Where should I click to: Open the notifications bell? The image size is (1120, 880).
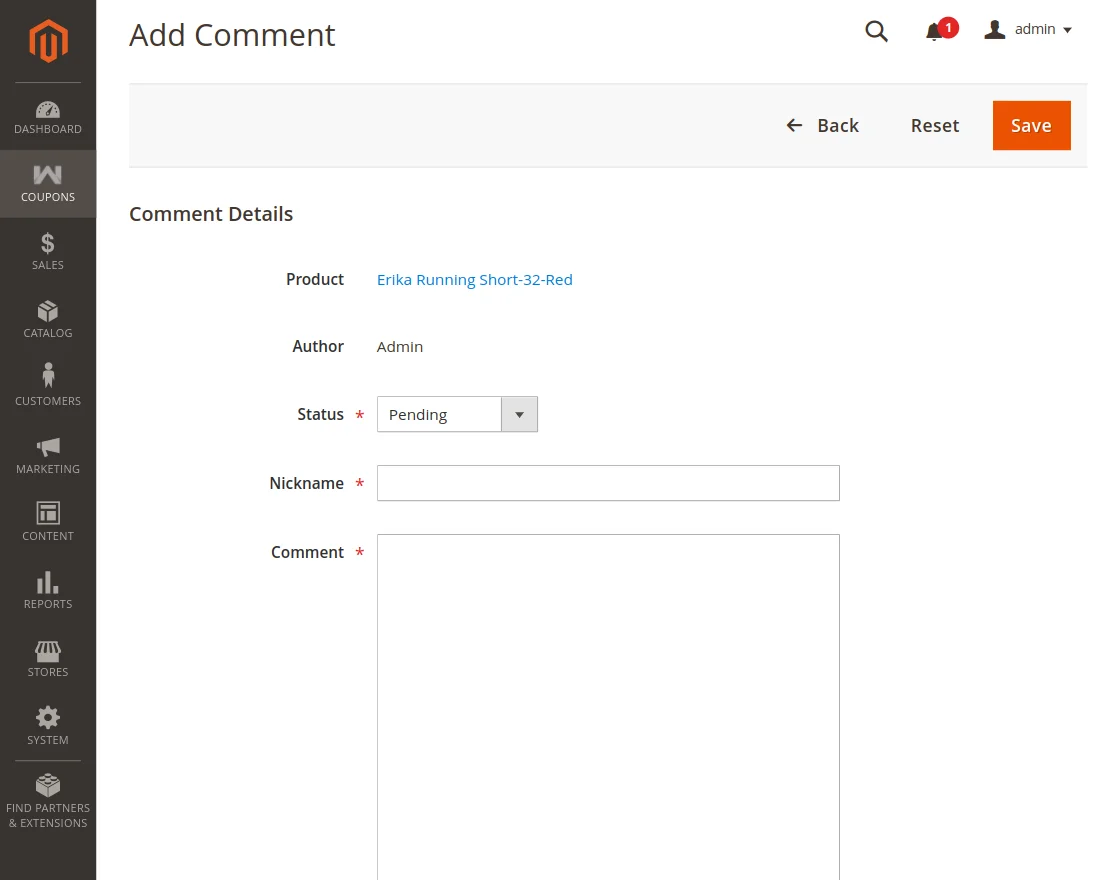935,31
